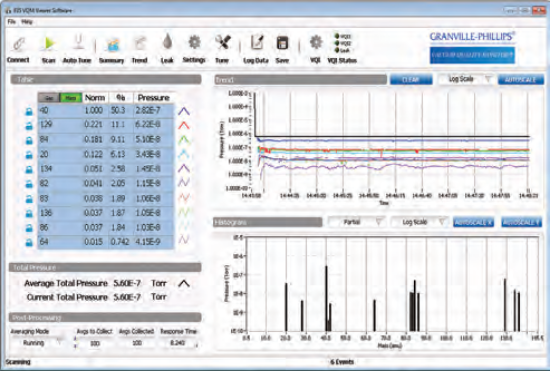Open the Trend Log Scale dropdown

click(466, 80)
